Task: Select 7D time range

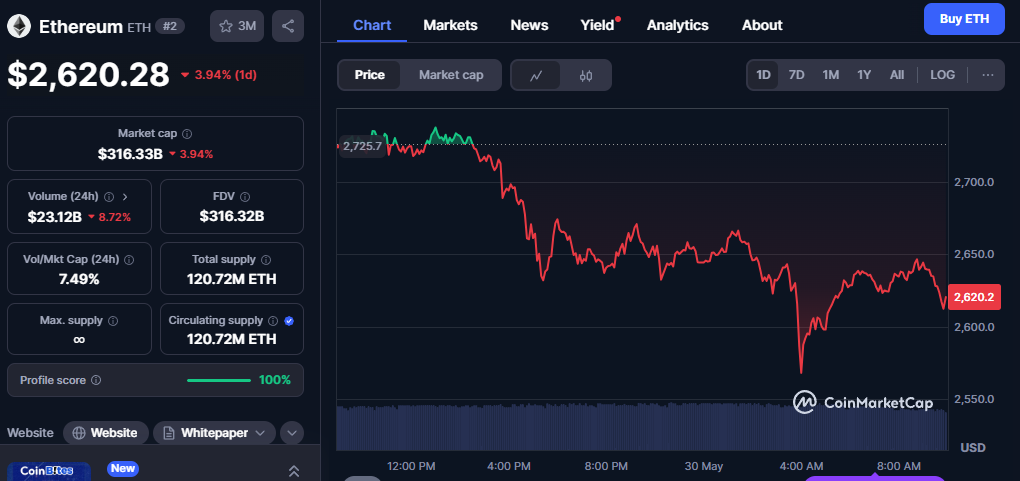Action: [x=796, y=75]
